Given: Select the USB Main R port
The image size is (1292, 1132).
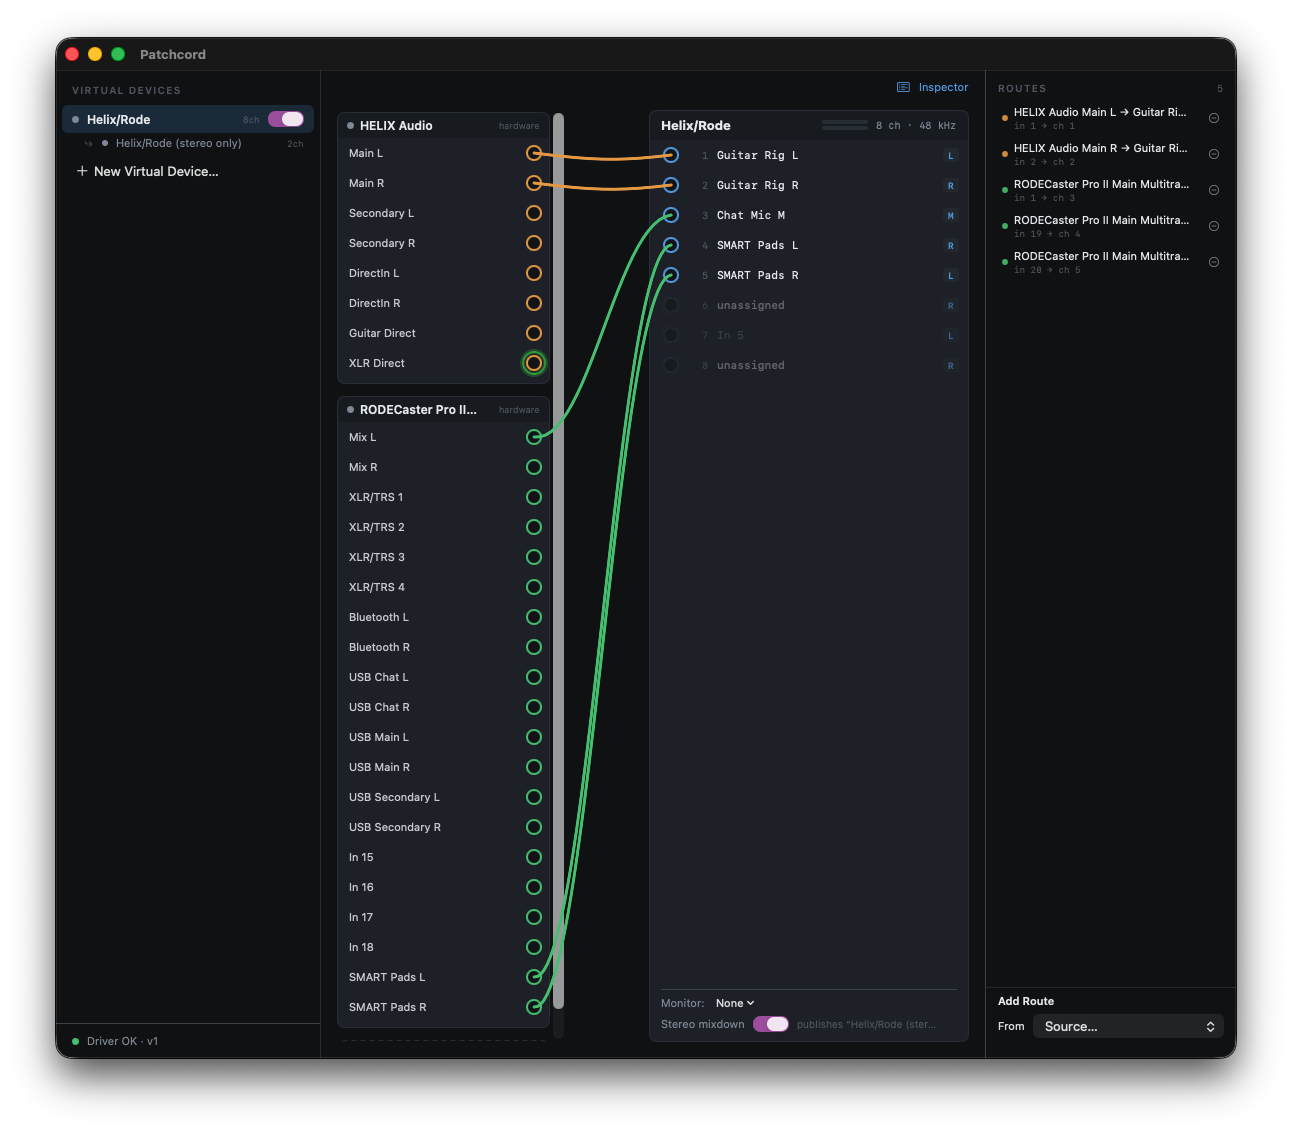Looking at the screenshot, I should [534, 767].
